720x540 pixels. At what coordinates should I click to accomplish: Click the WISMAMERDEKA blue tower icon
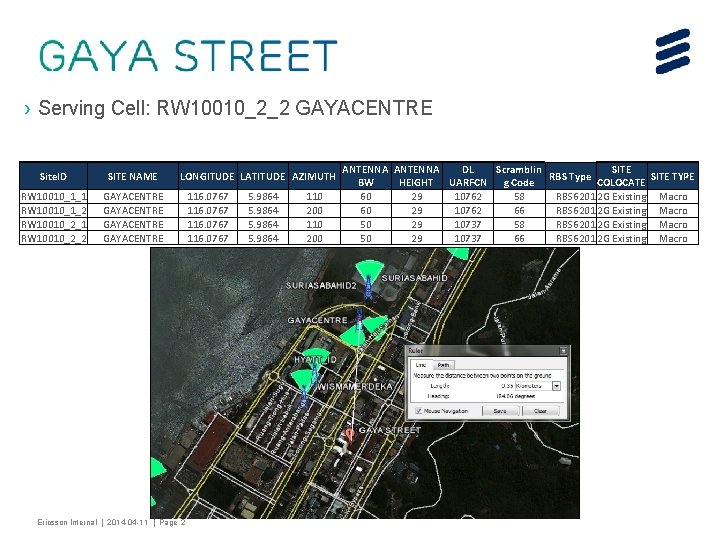point(304,396)
